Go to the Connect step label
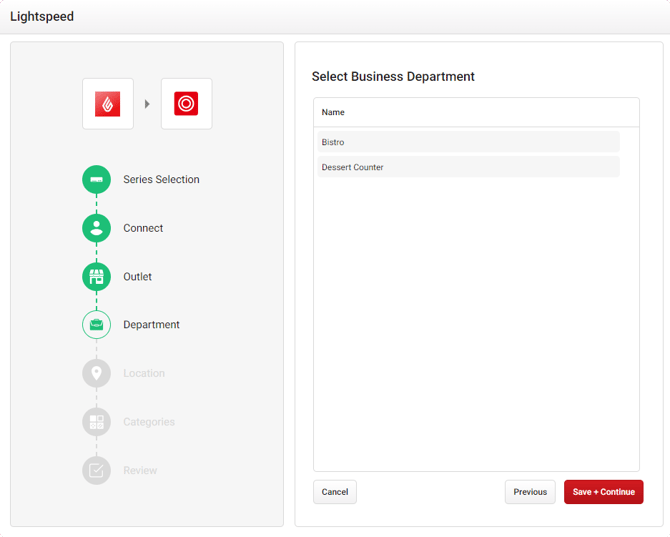 tap(143, 228)
